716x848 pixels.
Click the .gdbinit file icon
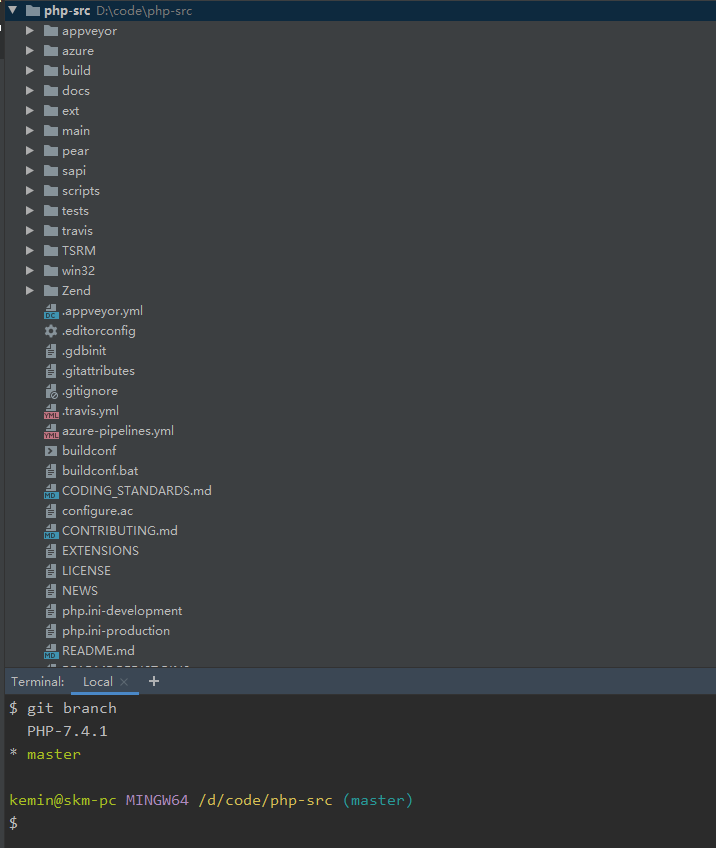pos(51,352)
